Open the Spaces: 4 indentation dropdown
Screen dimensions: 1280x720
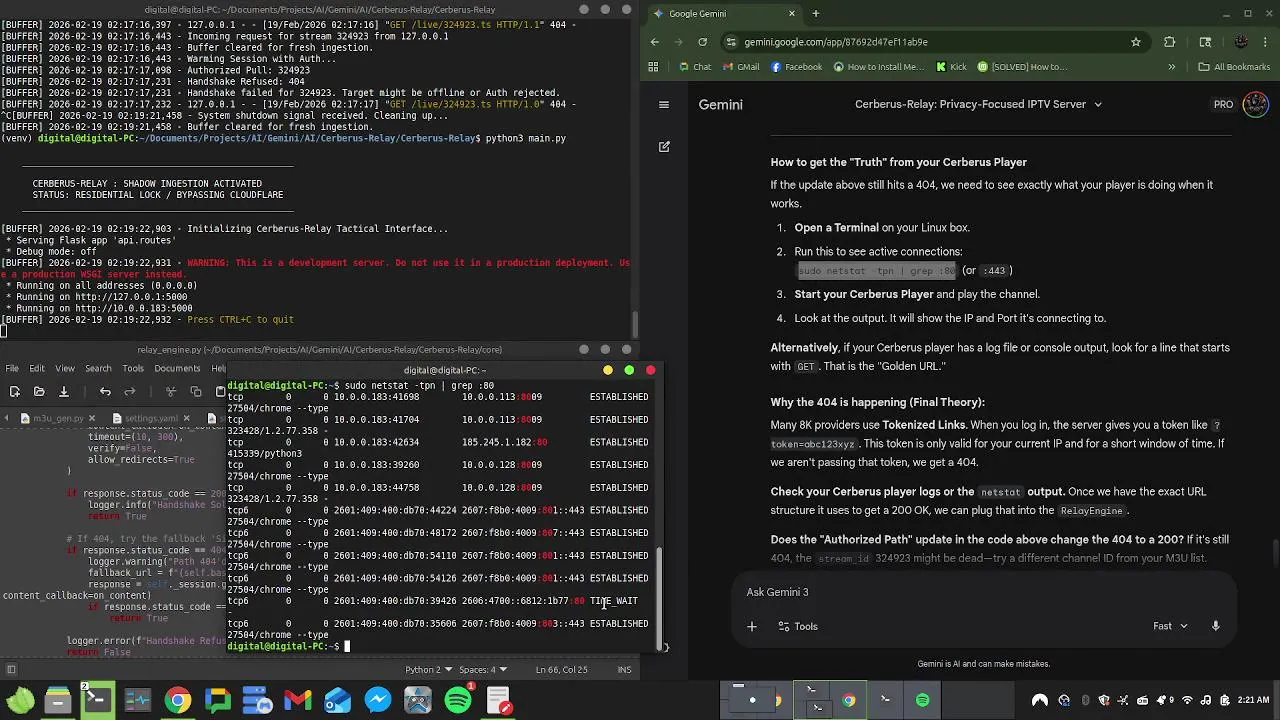(482, 669)
